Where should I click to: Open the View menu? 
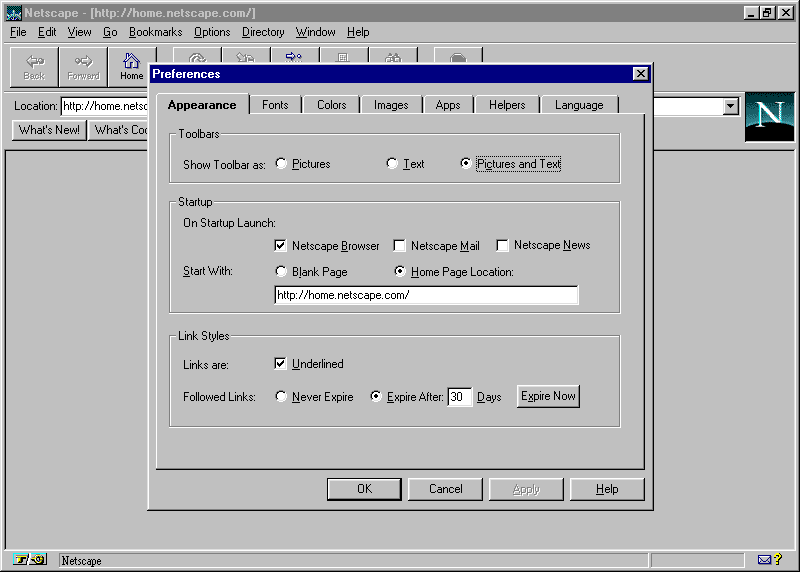point(80,32)
